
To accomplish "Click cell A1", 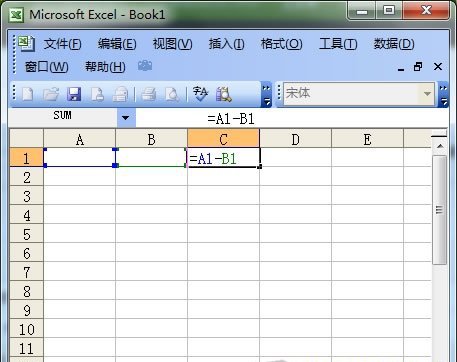I will tap(79, 157).
